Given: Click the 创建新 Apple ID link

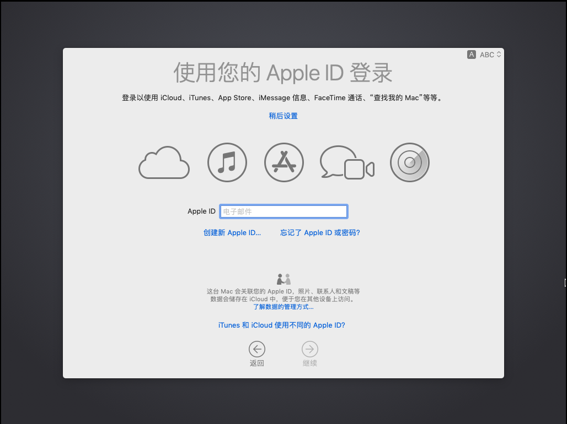Looking at the screenshot, I should [x=232, y=233].
